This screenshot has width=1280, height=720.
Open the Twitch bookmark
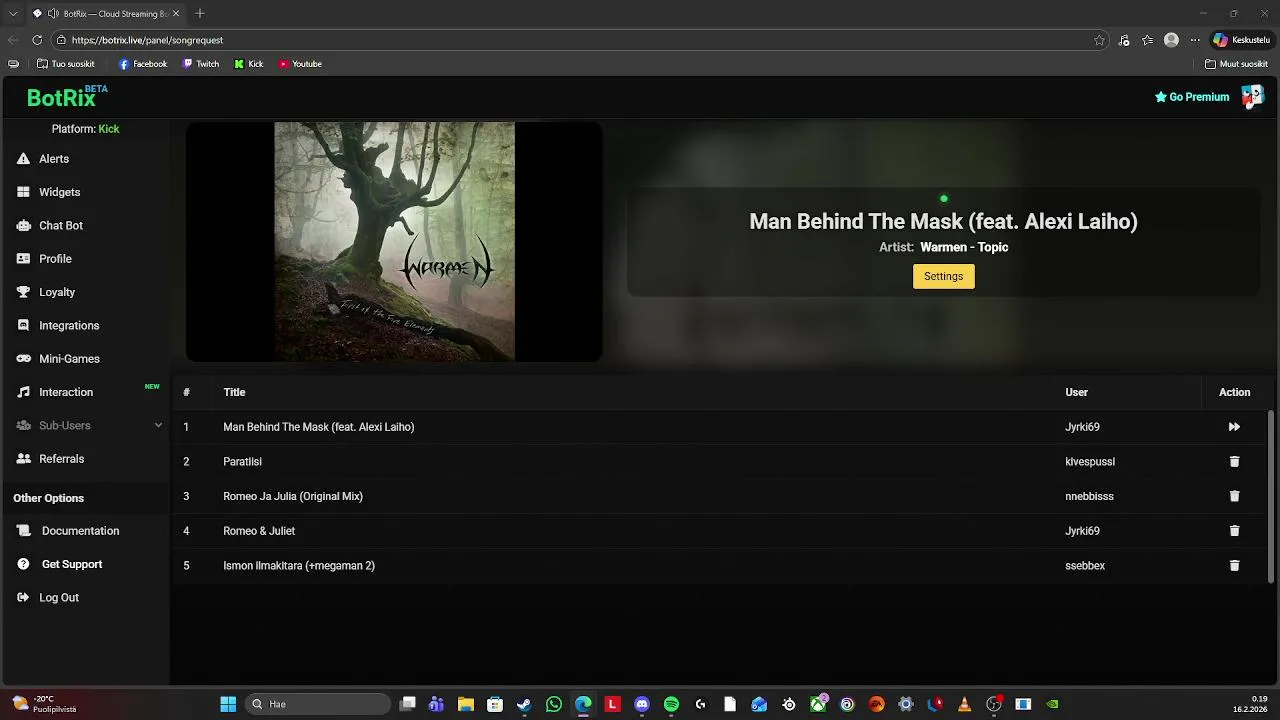coord(201,64)
